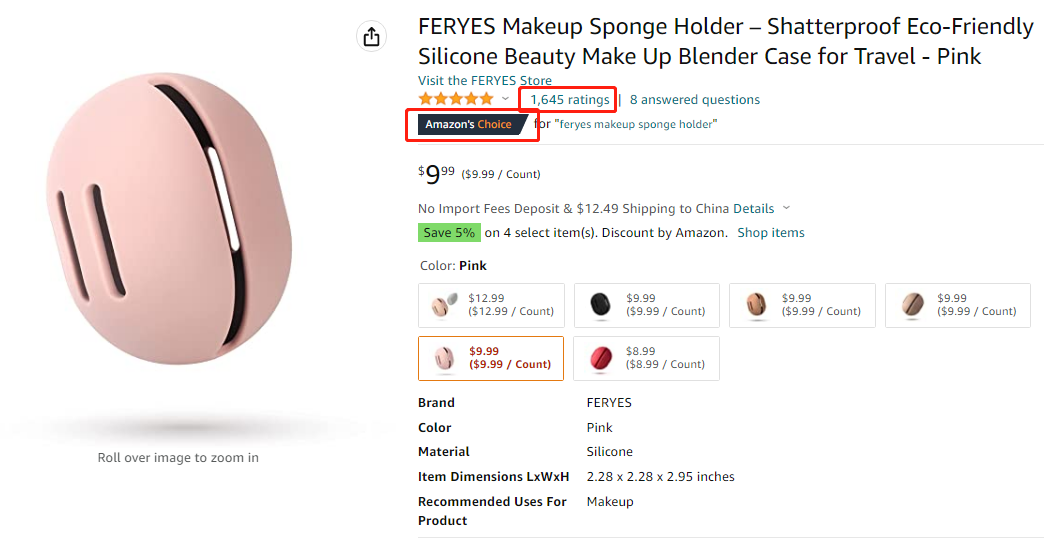Image resolution: width=1044 pixels, height=539 pixels.
Task: Open the shipping Details link
Action: (754, 209)
